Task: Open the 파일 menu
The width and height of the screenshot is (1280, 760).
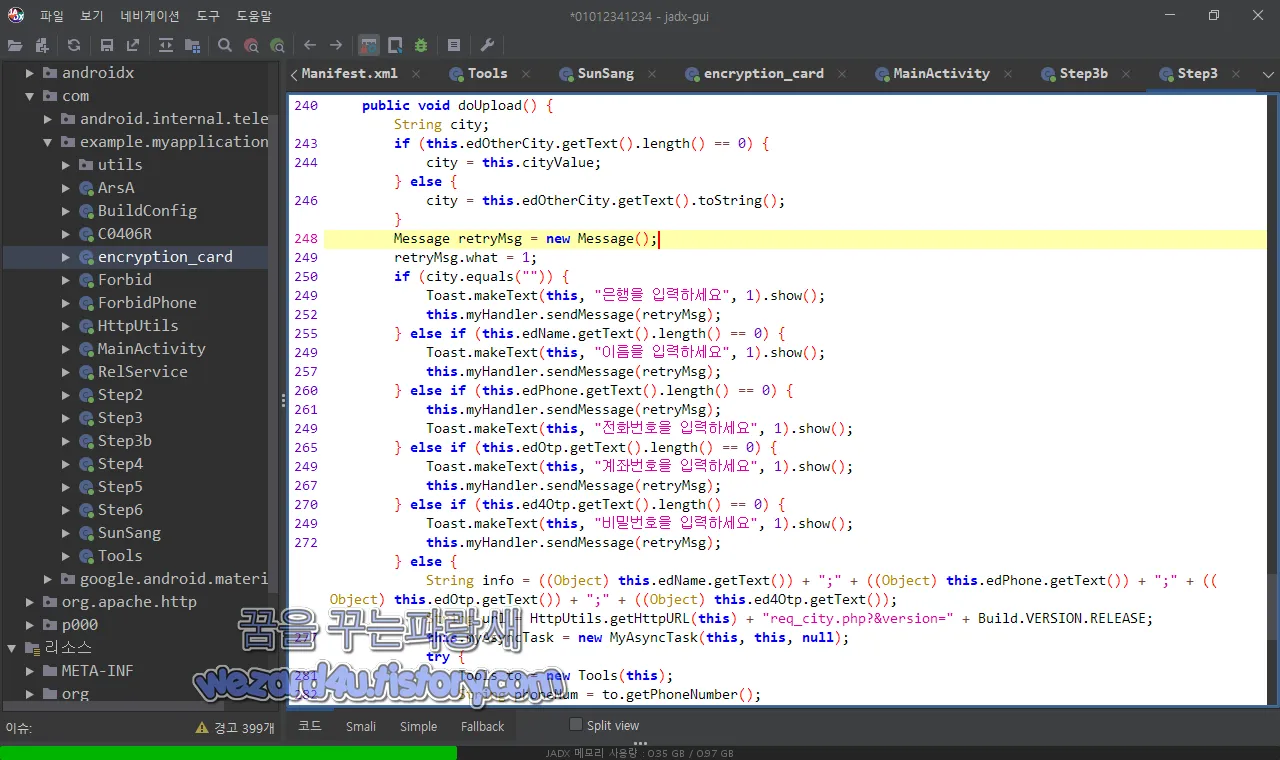Action: (x=52, y=16)
